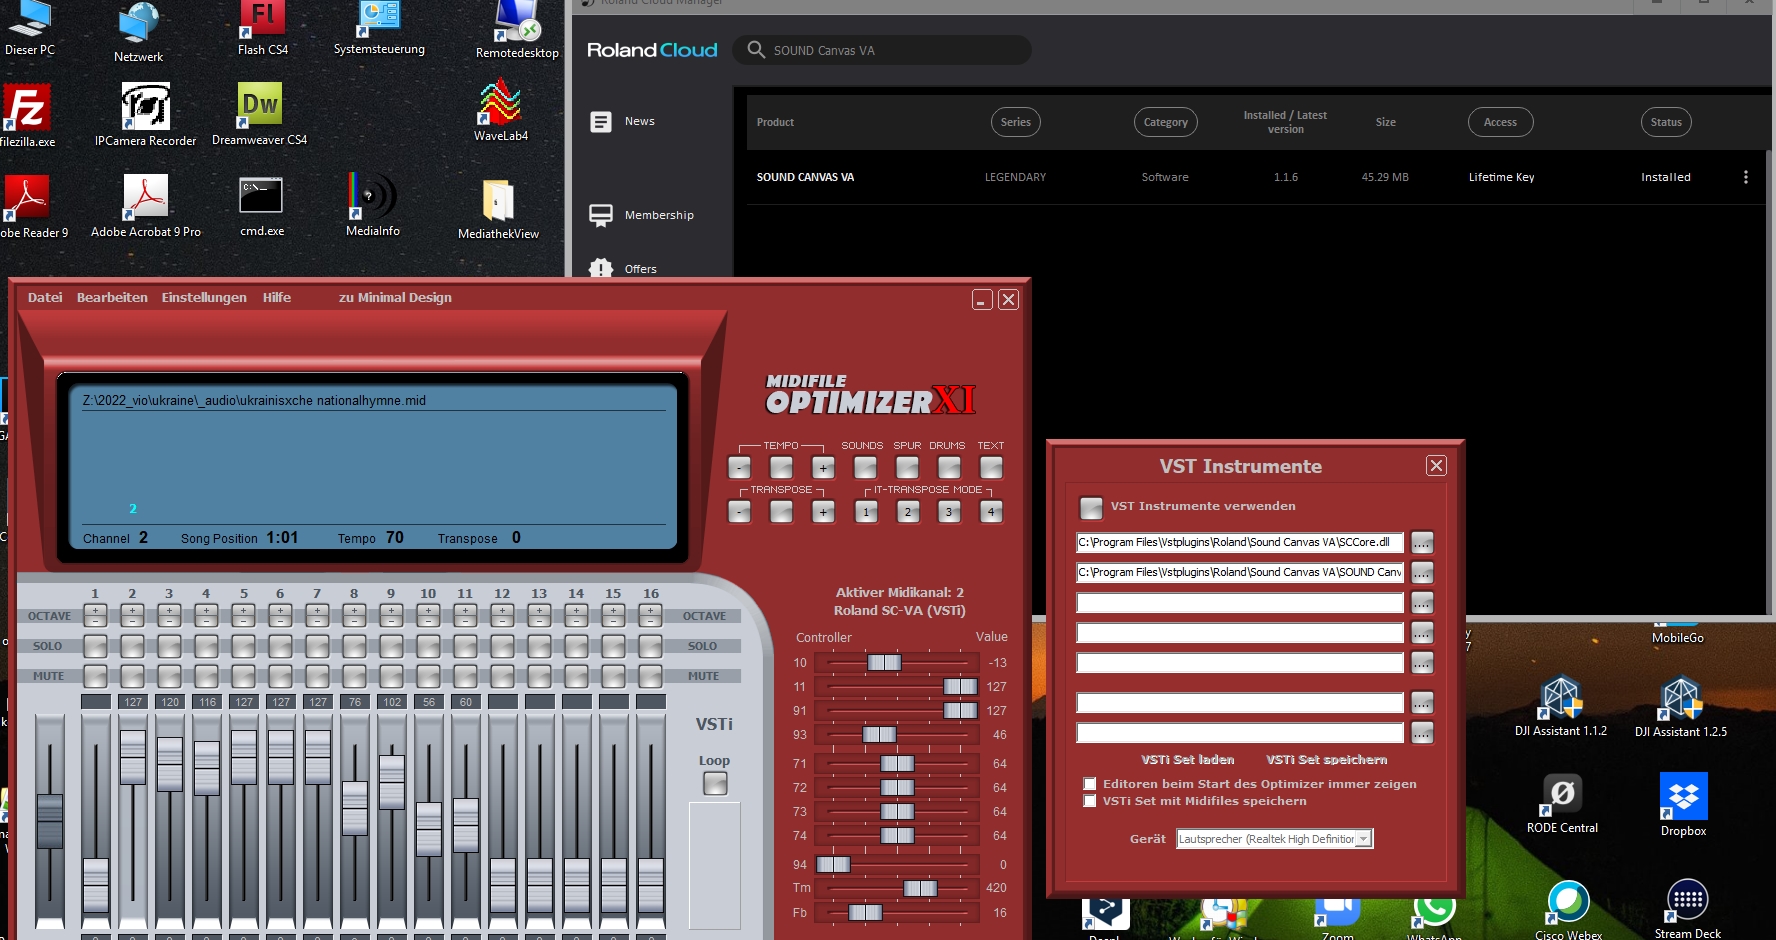Open Hilfe menu in Midifile Optimizer
Screen dimensions: 1776x940
pyautogui.click(x=277, y=298)
